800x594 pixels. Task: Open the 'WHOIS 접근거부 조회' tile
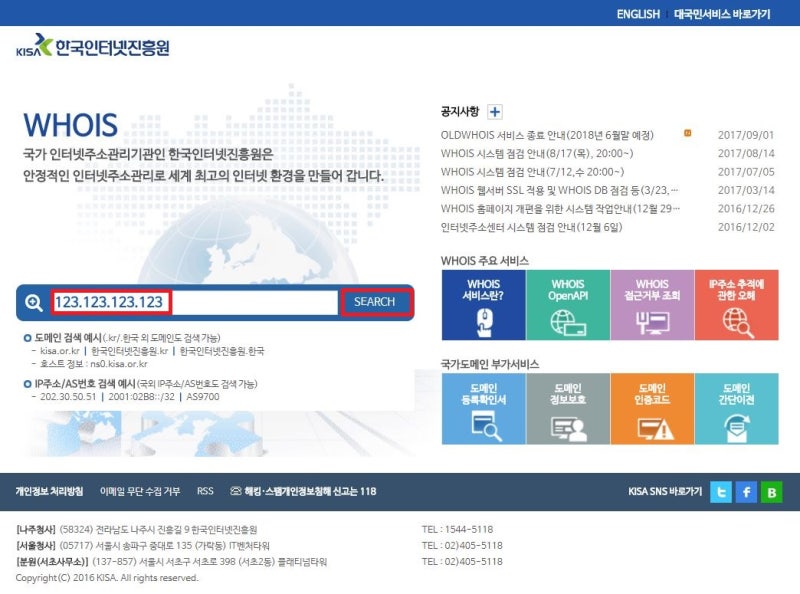coord(652,305)
